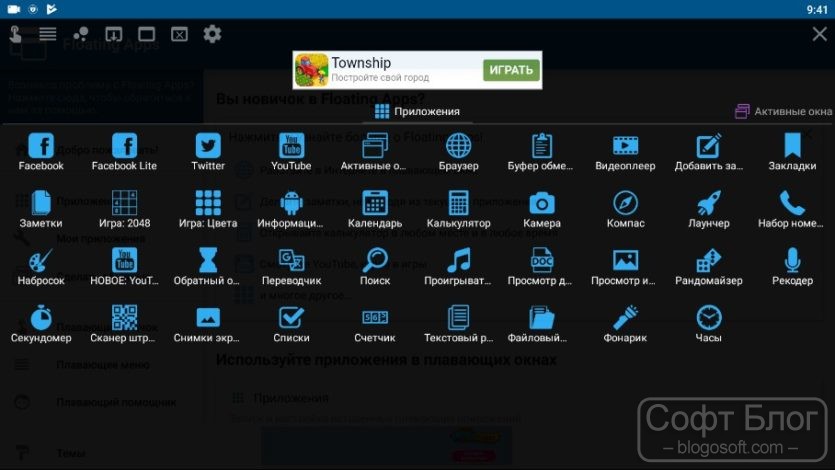Start Игра: 2048

[x=124, y=209]
